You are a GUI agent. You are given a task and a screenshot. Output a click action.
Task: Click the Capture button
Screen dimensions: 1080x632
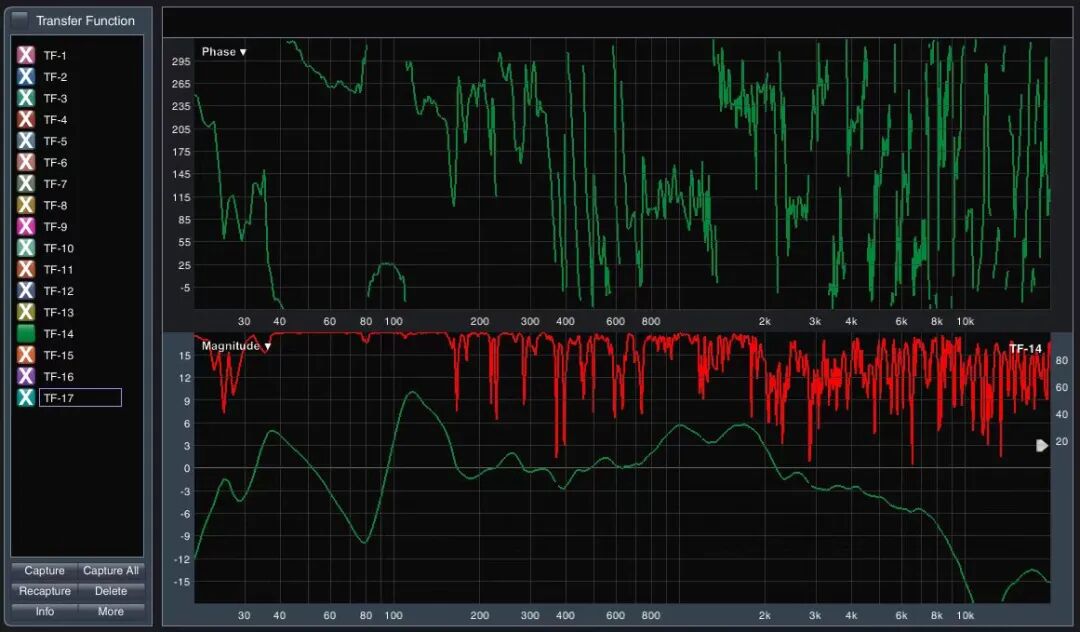point(44,571)
